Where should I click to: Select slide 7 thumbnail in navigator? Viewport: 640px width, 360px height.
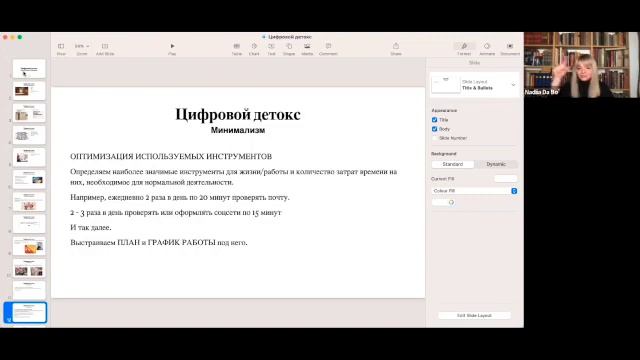(x=29, y=202)
